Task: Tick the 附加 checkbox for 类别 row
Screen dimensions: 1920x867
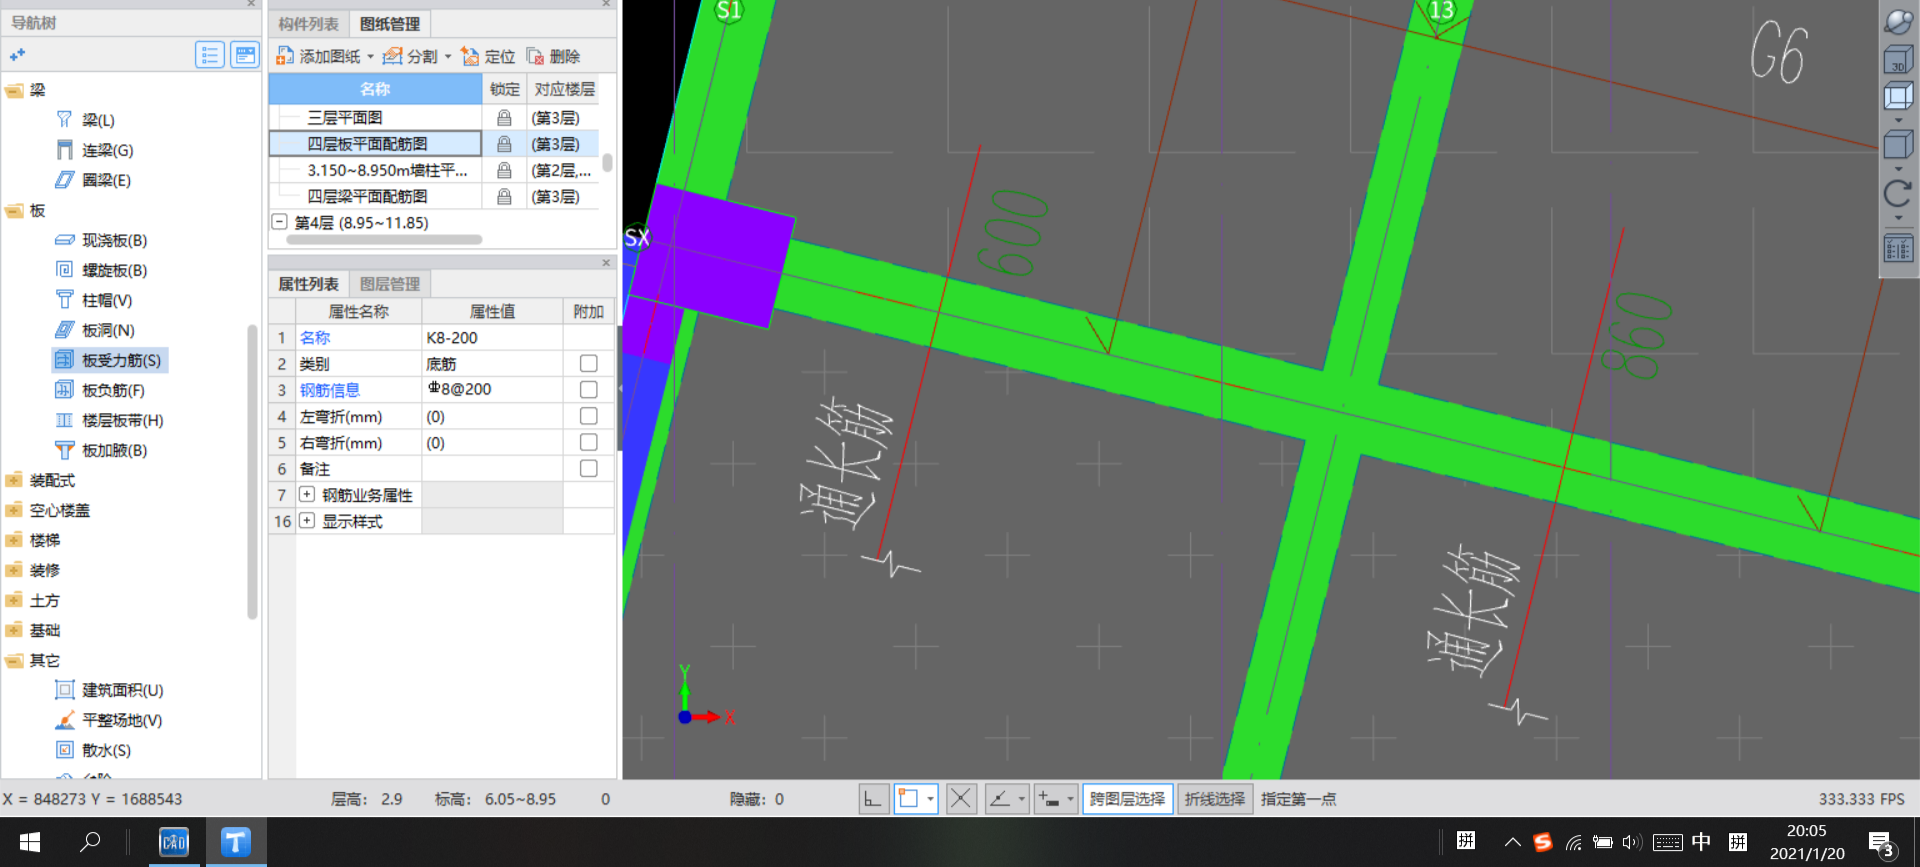Action: (589, 364)
